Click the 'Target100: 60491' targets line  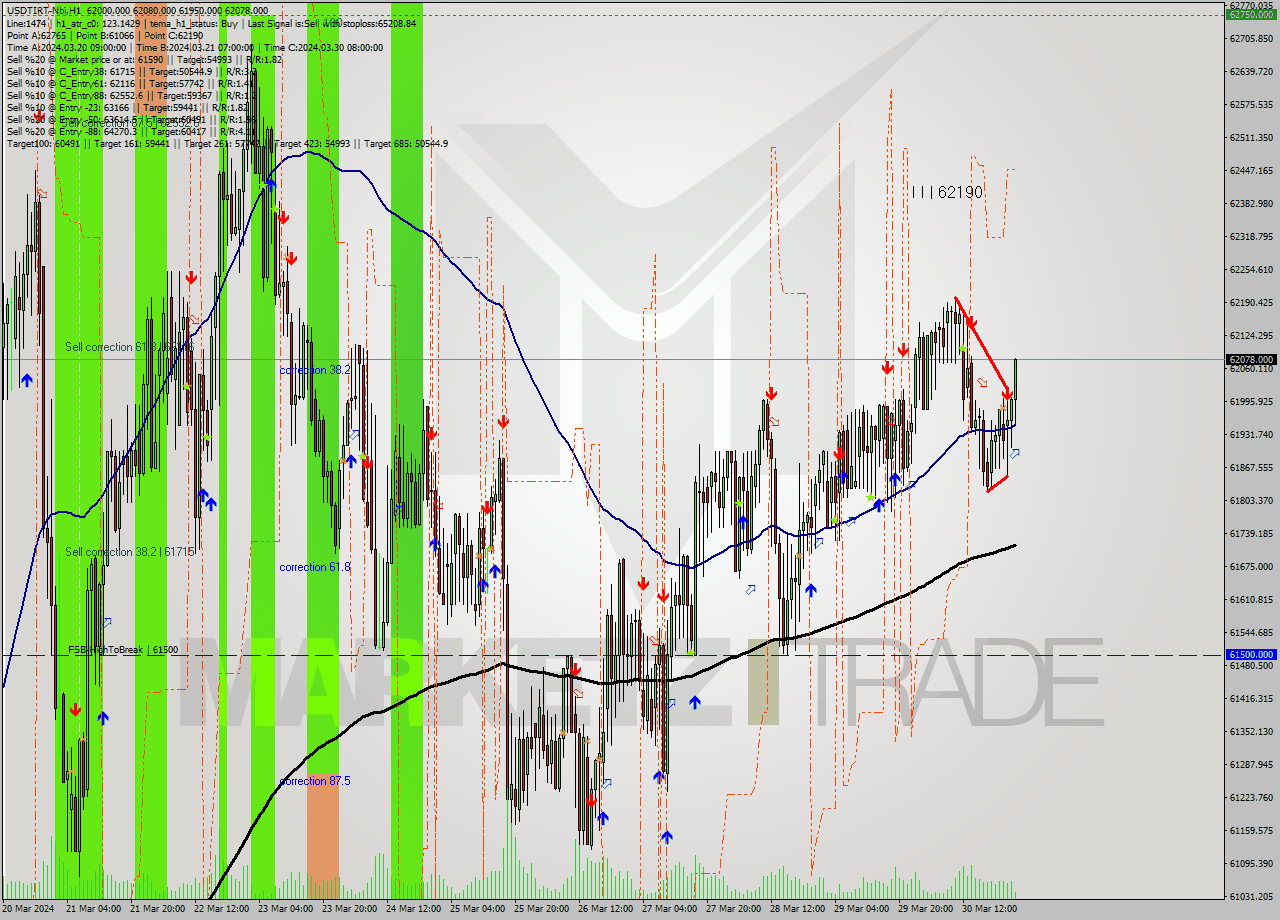[227, 143]
